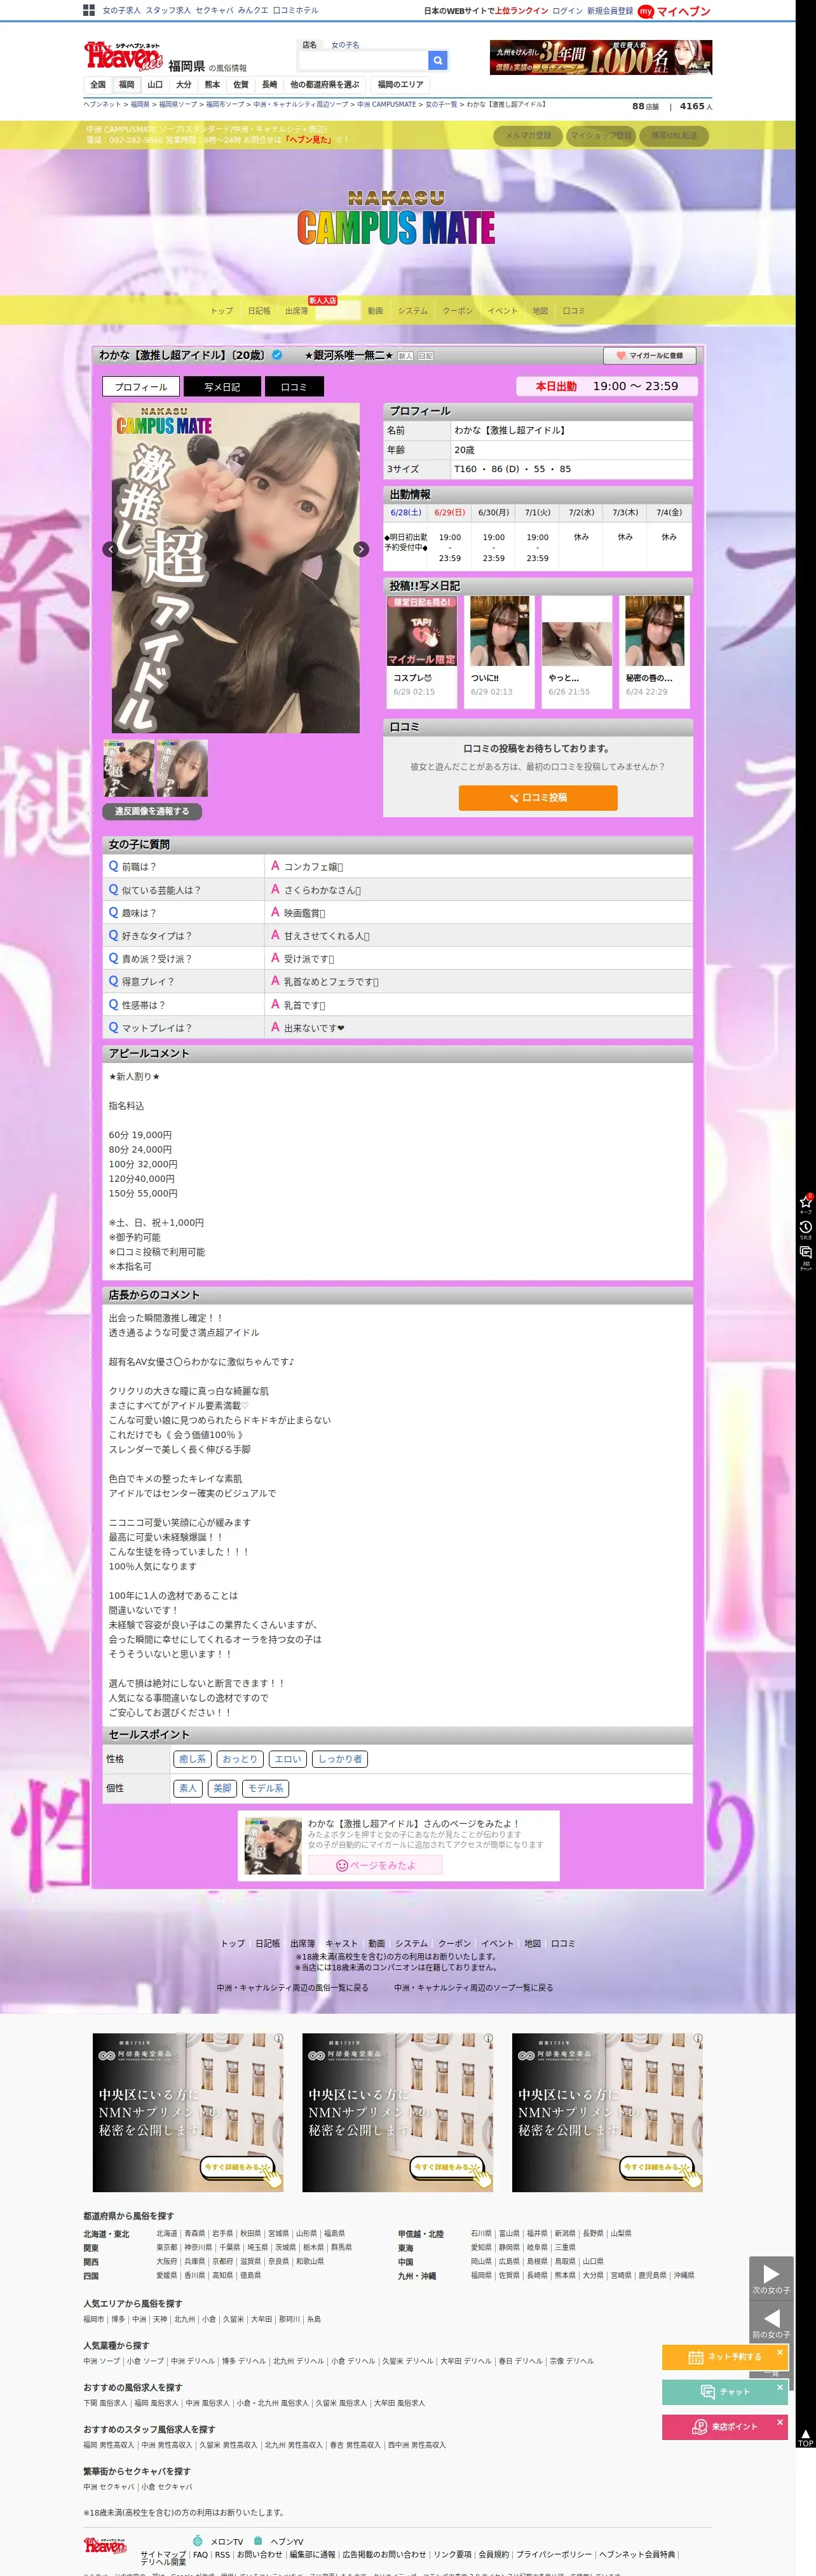Show previous photo with left arrow
Image resolution: width=816 pixels, height=2576 pixels.
pyautogui.click(x=109, y=549)
